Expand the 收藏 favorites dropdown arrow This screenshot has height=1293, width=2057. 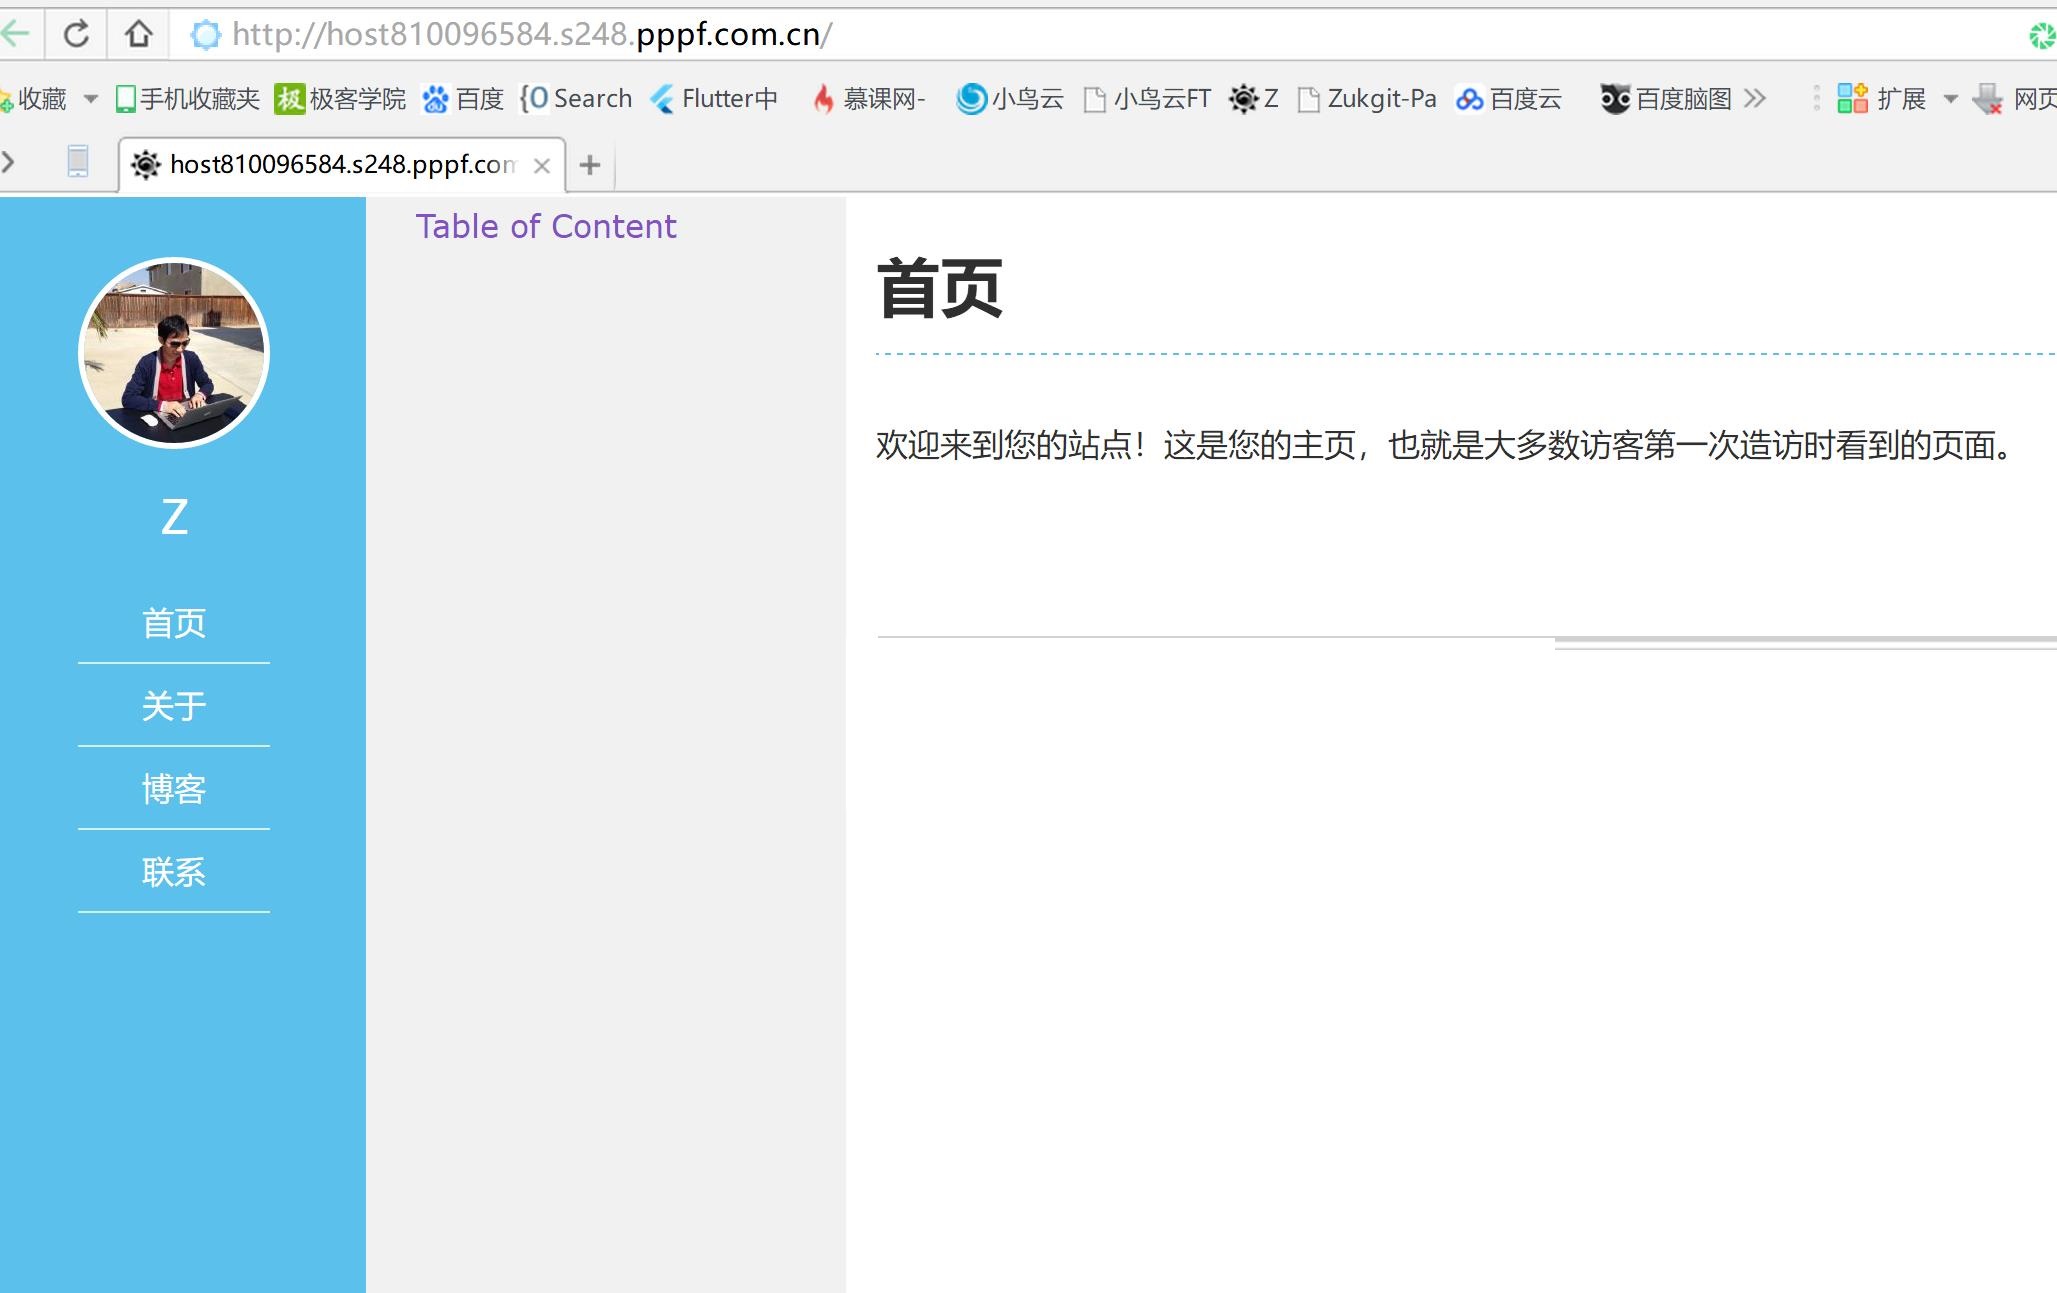tap(91, 99)
